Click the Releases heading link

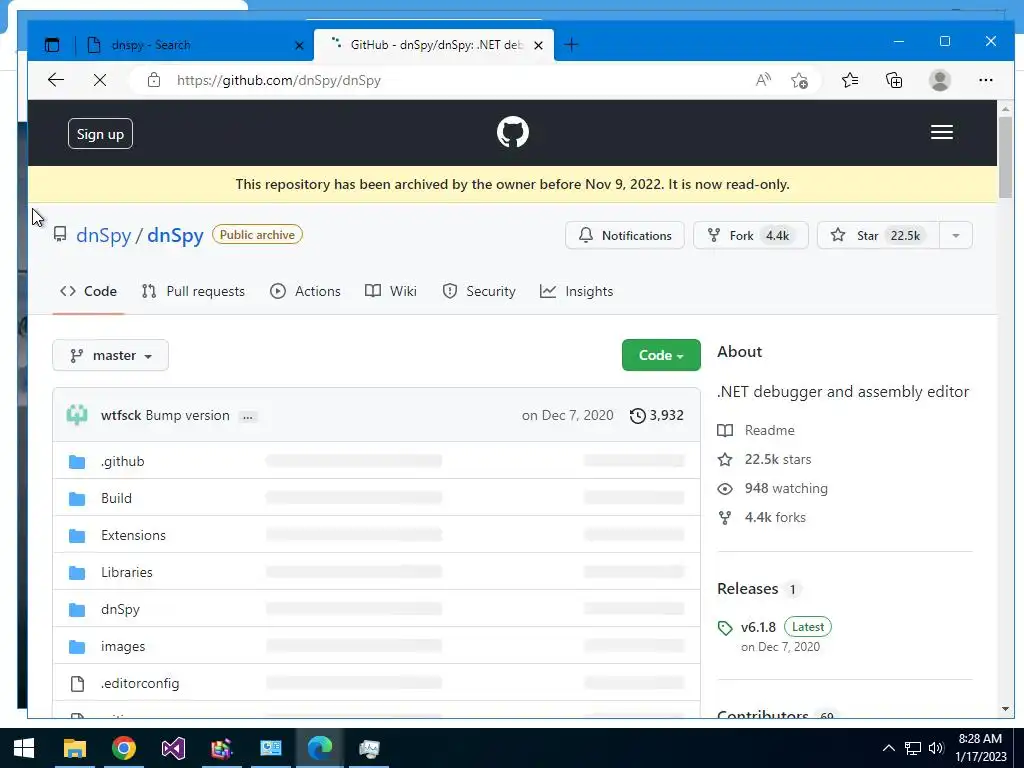[x=747, y=588]
